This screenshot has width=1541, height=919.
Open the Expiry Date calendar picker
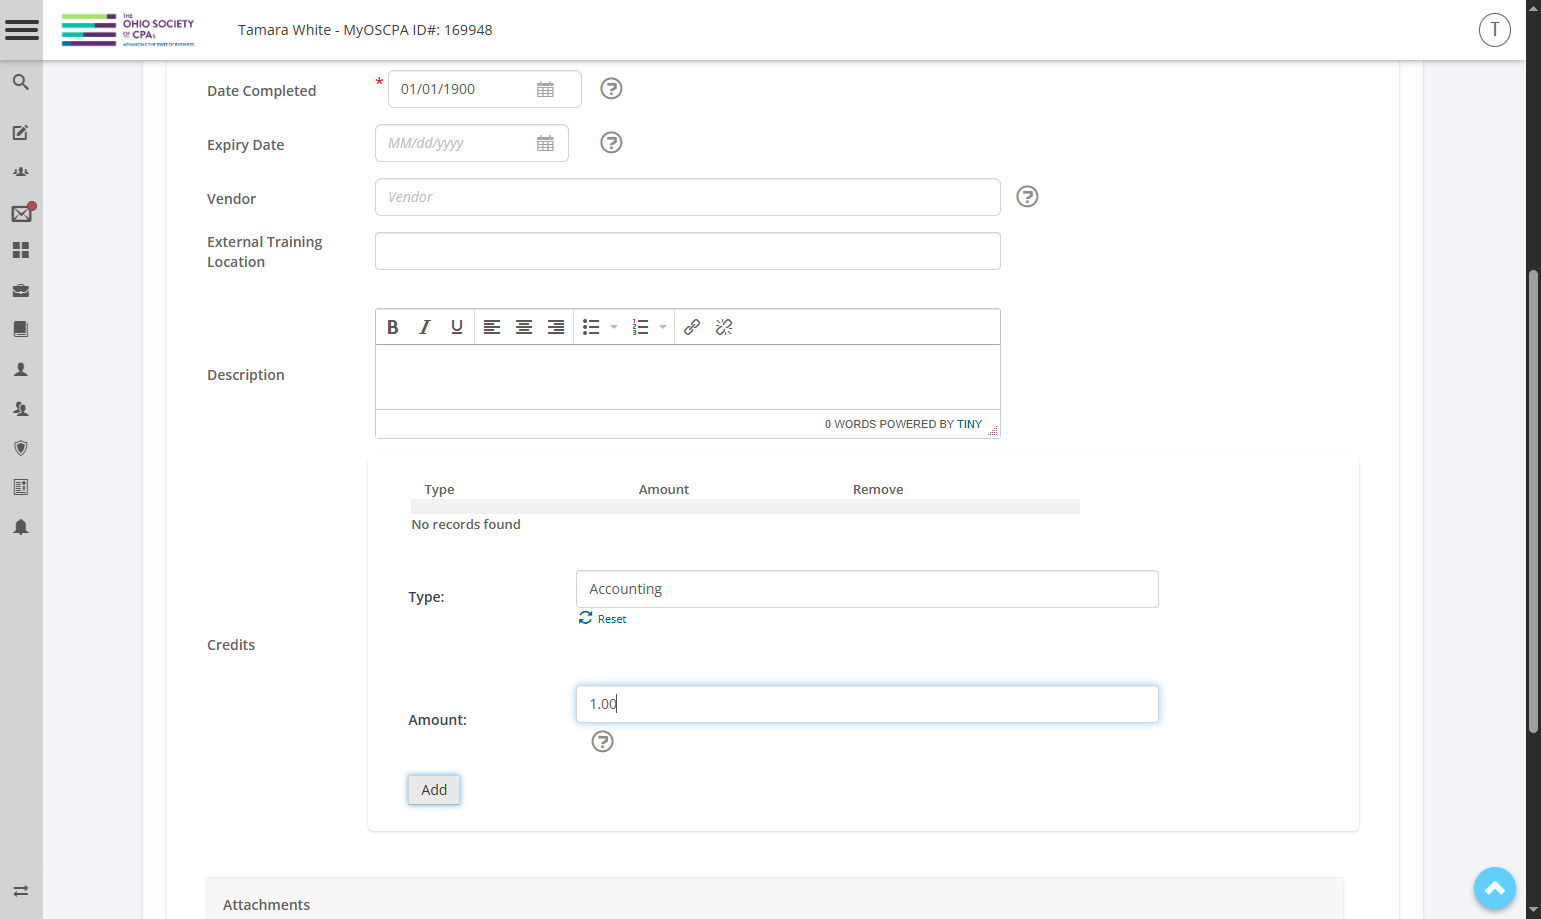[x=545, y=143]
